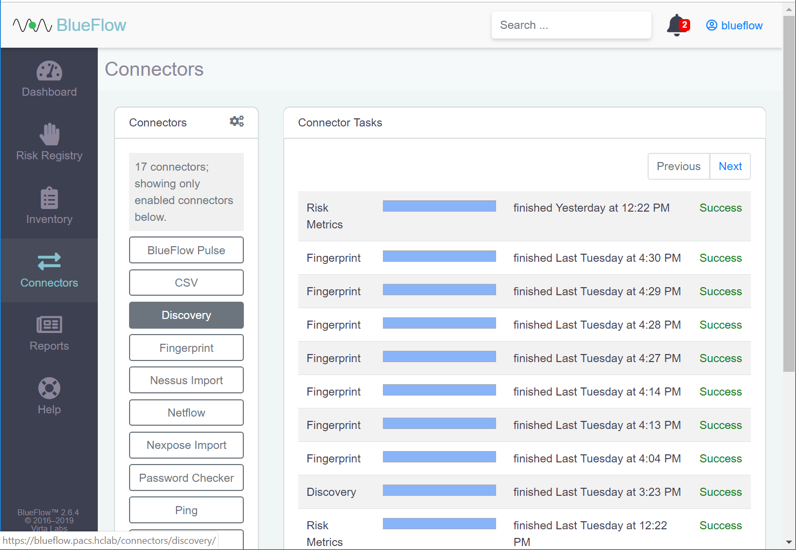Open the blueflow user account menu
The width and height of the screenshot is (796, 550).
[x=734, y=26]
